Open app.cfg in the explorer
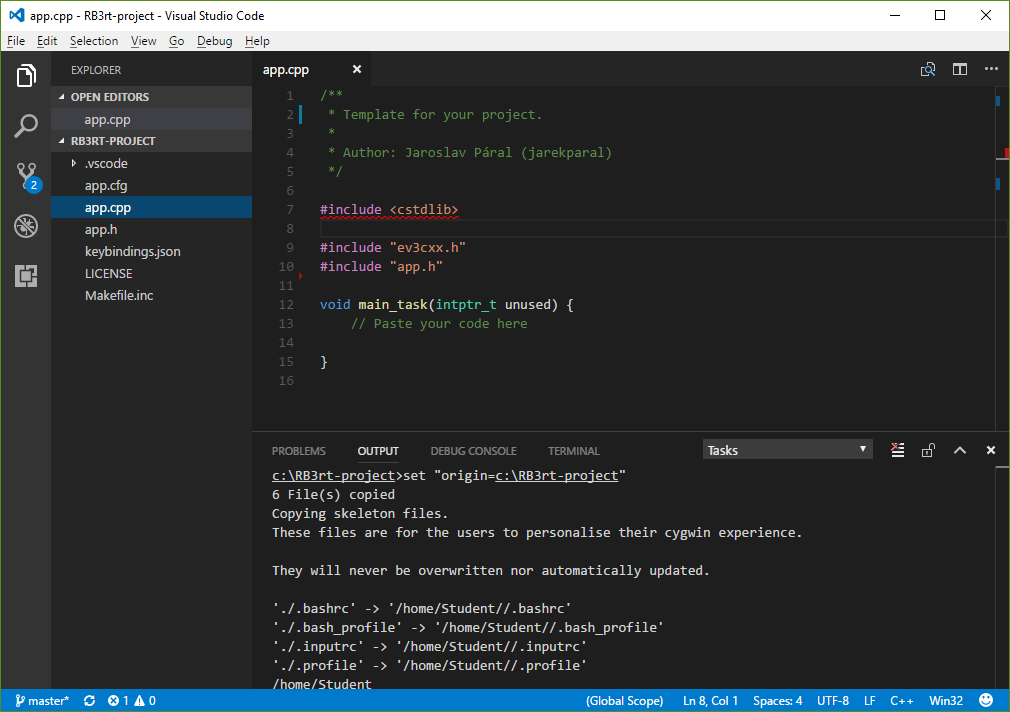The width and height of the screenshot is (1010, 712). [x=151, y=186]
